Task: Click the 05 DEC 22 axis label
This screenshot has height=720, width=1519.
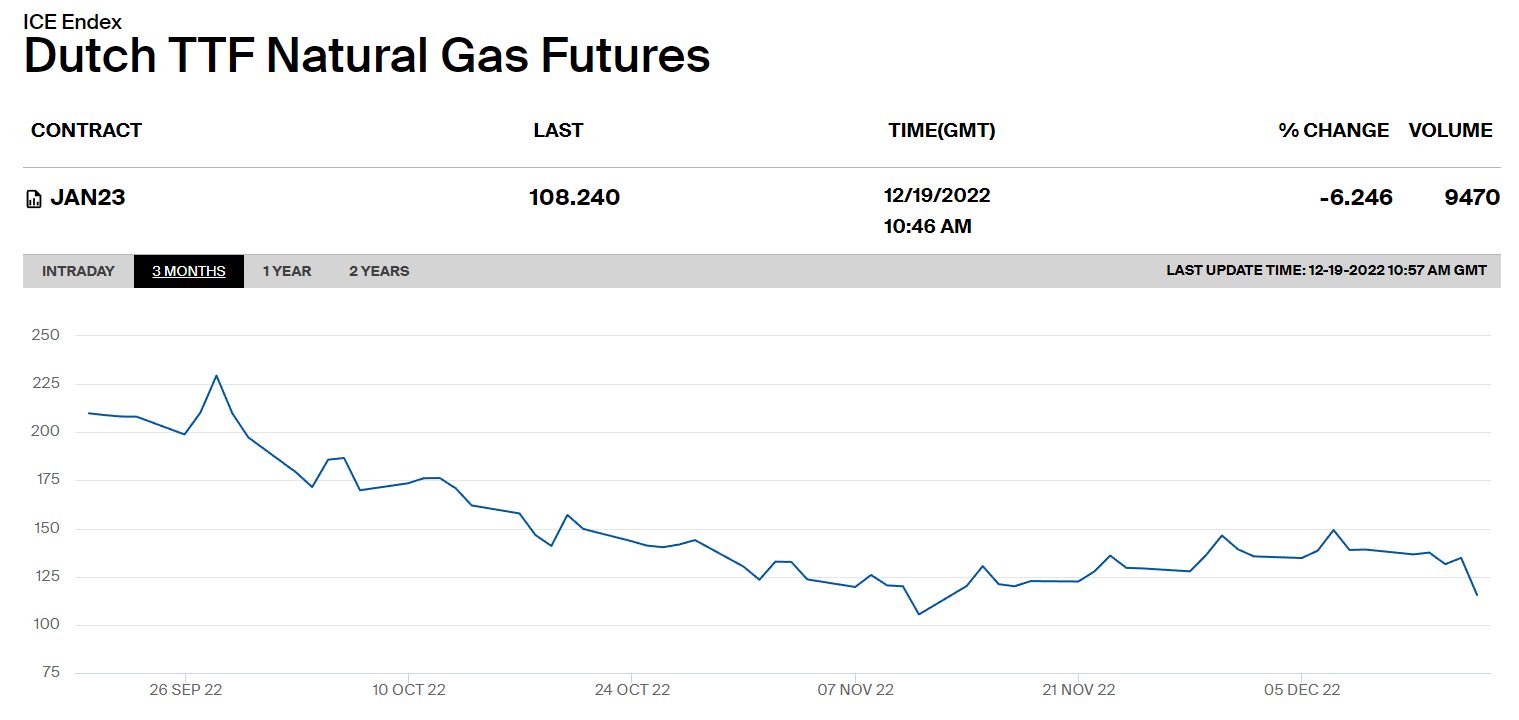Action: pos(1302,690)
